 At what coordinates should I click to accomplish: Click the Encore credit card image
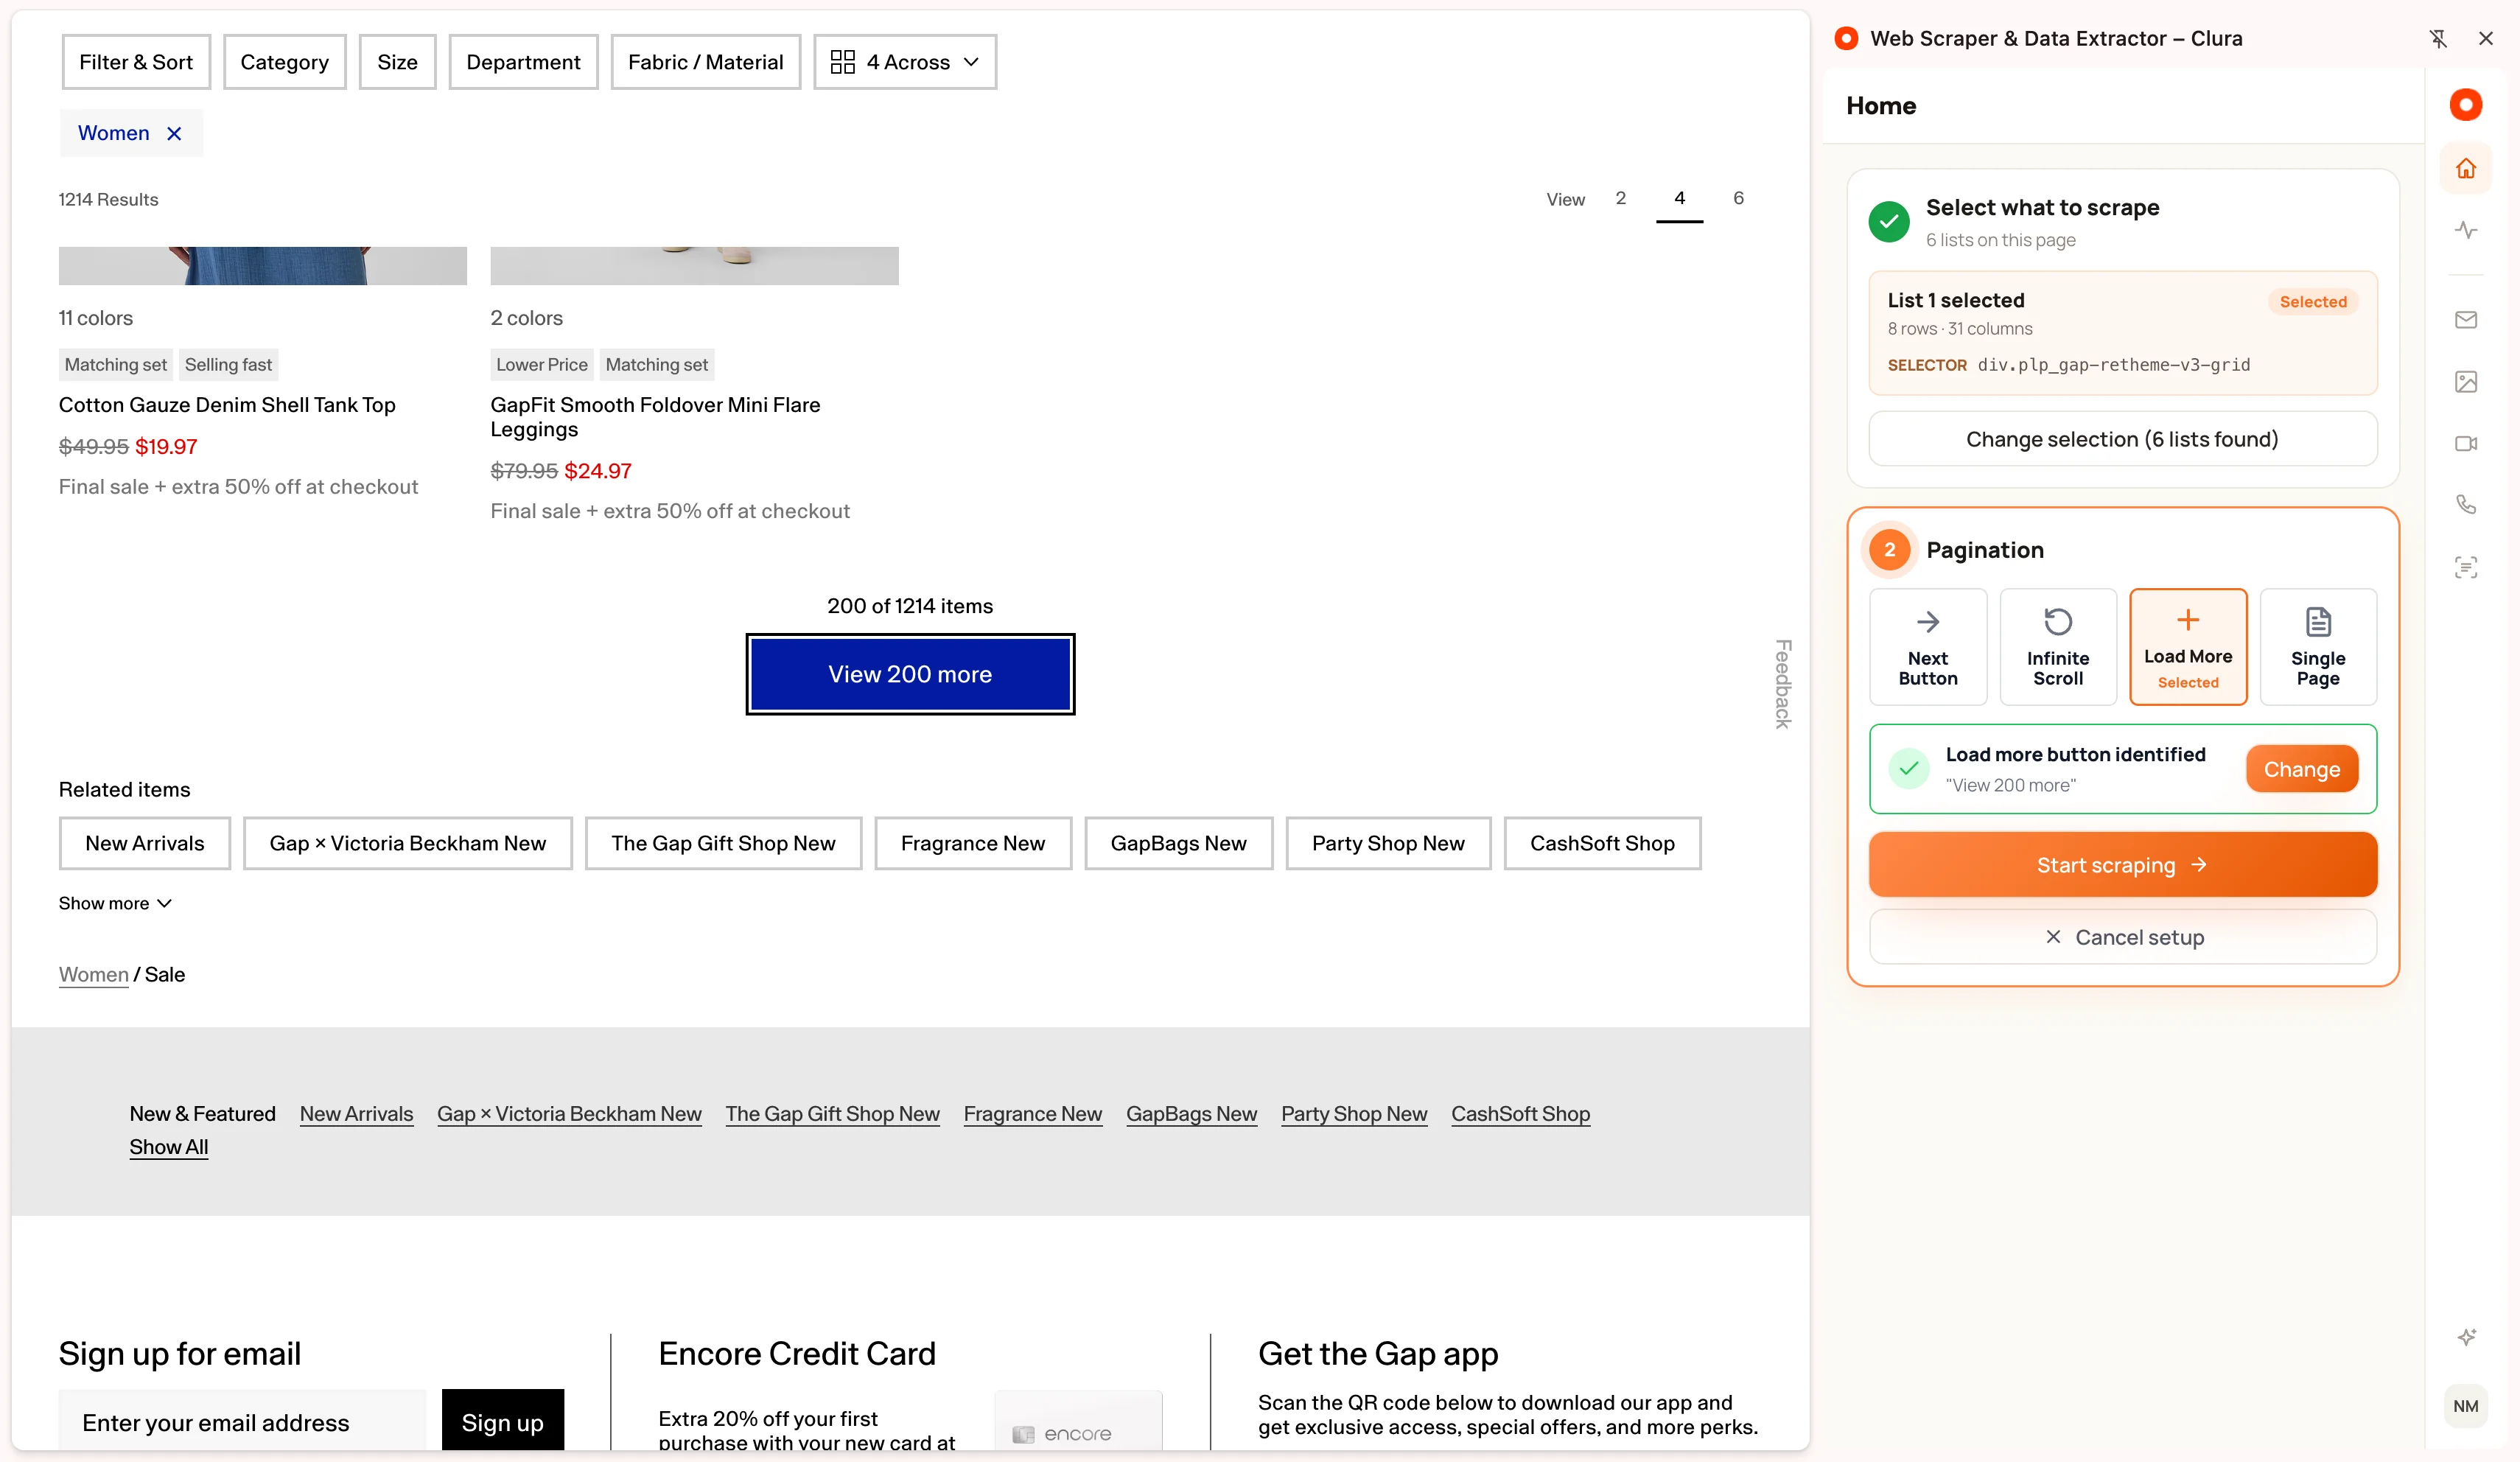pyautogui.click(x=1078, y=1420)
